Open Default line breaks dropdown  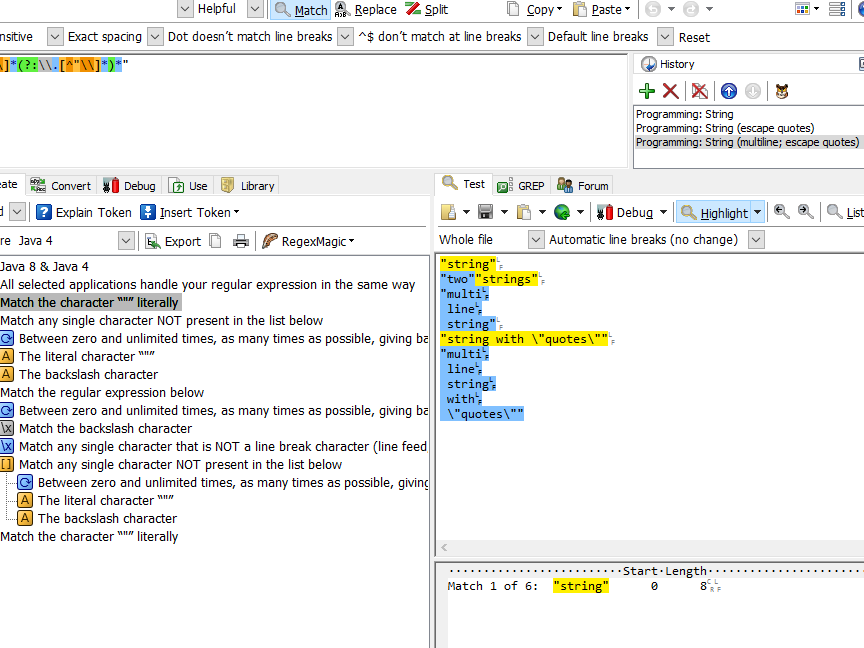coord(665,37)
